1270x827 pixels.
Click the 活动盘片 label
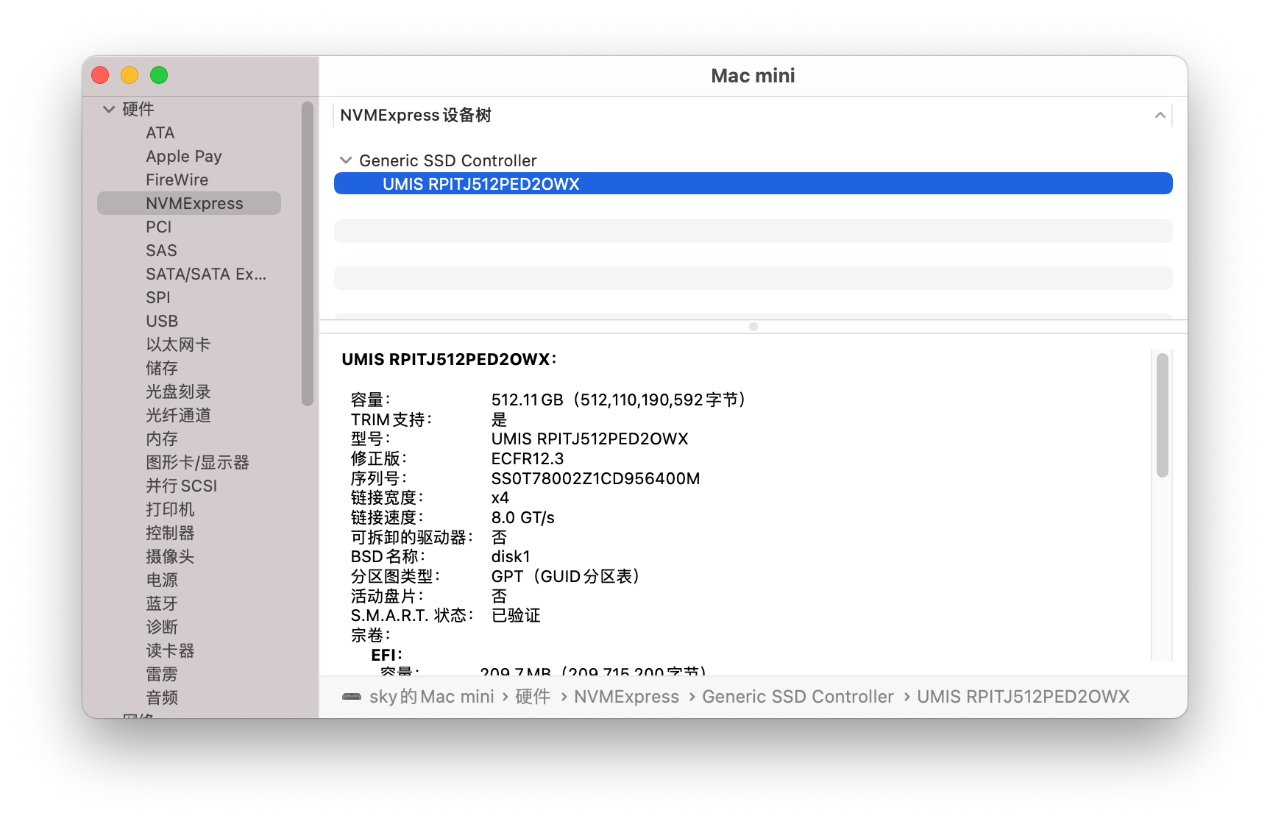click(386, 596)
